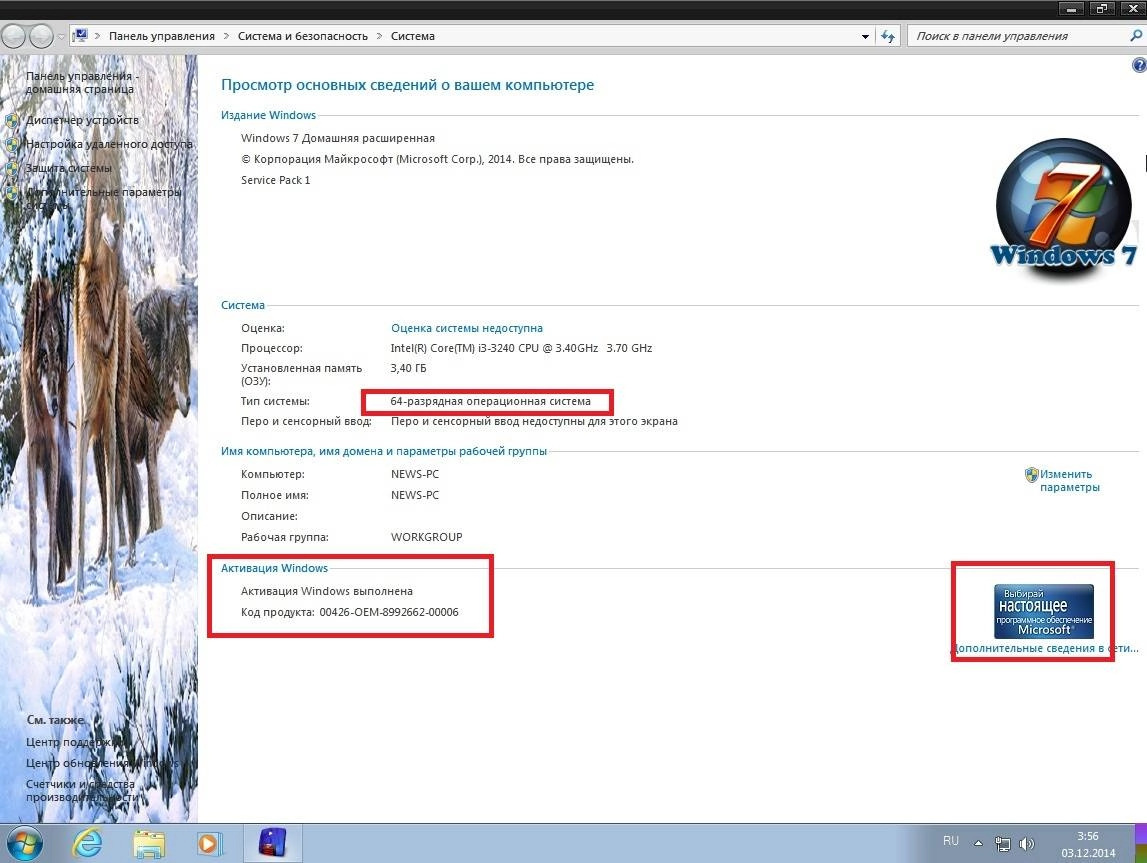Click the active blue taskbar application icon
Viewport: 1147px width, 863px height.
272,843
